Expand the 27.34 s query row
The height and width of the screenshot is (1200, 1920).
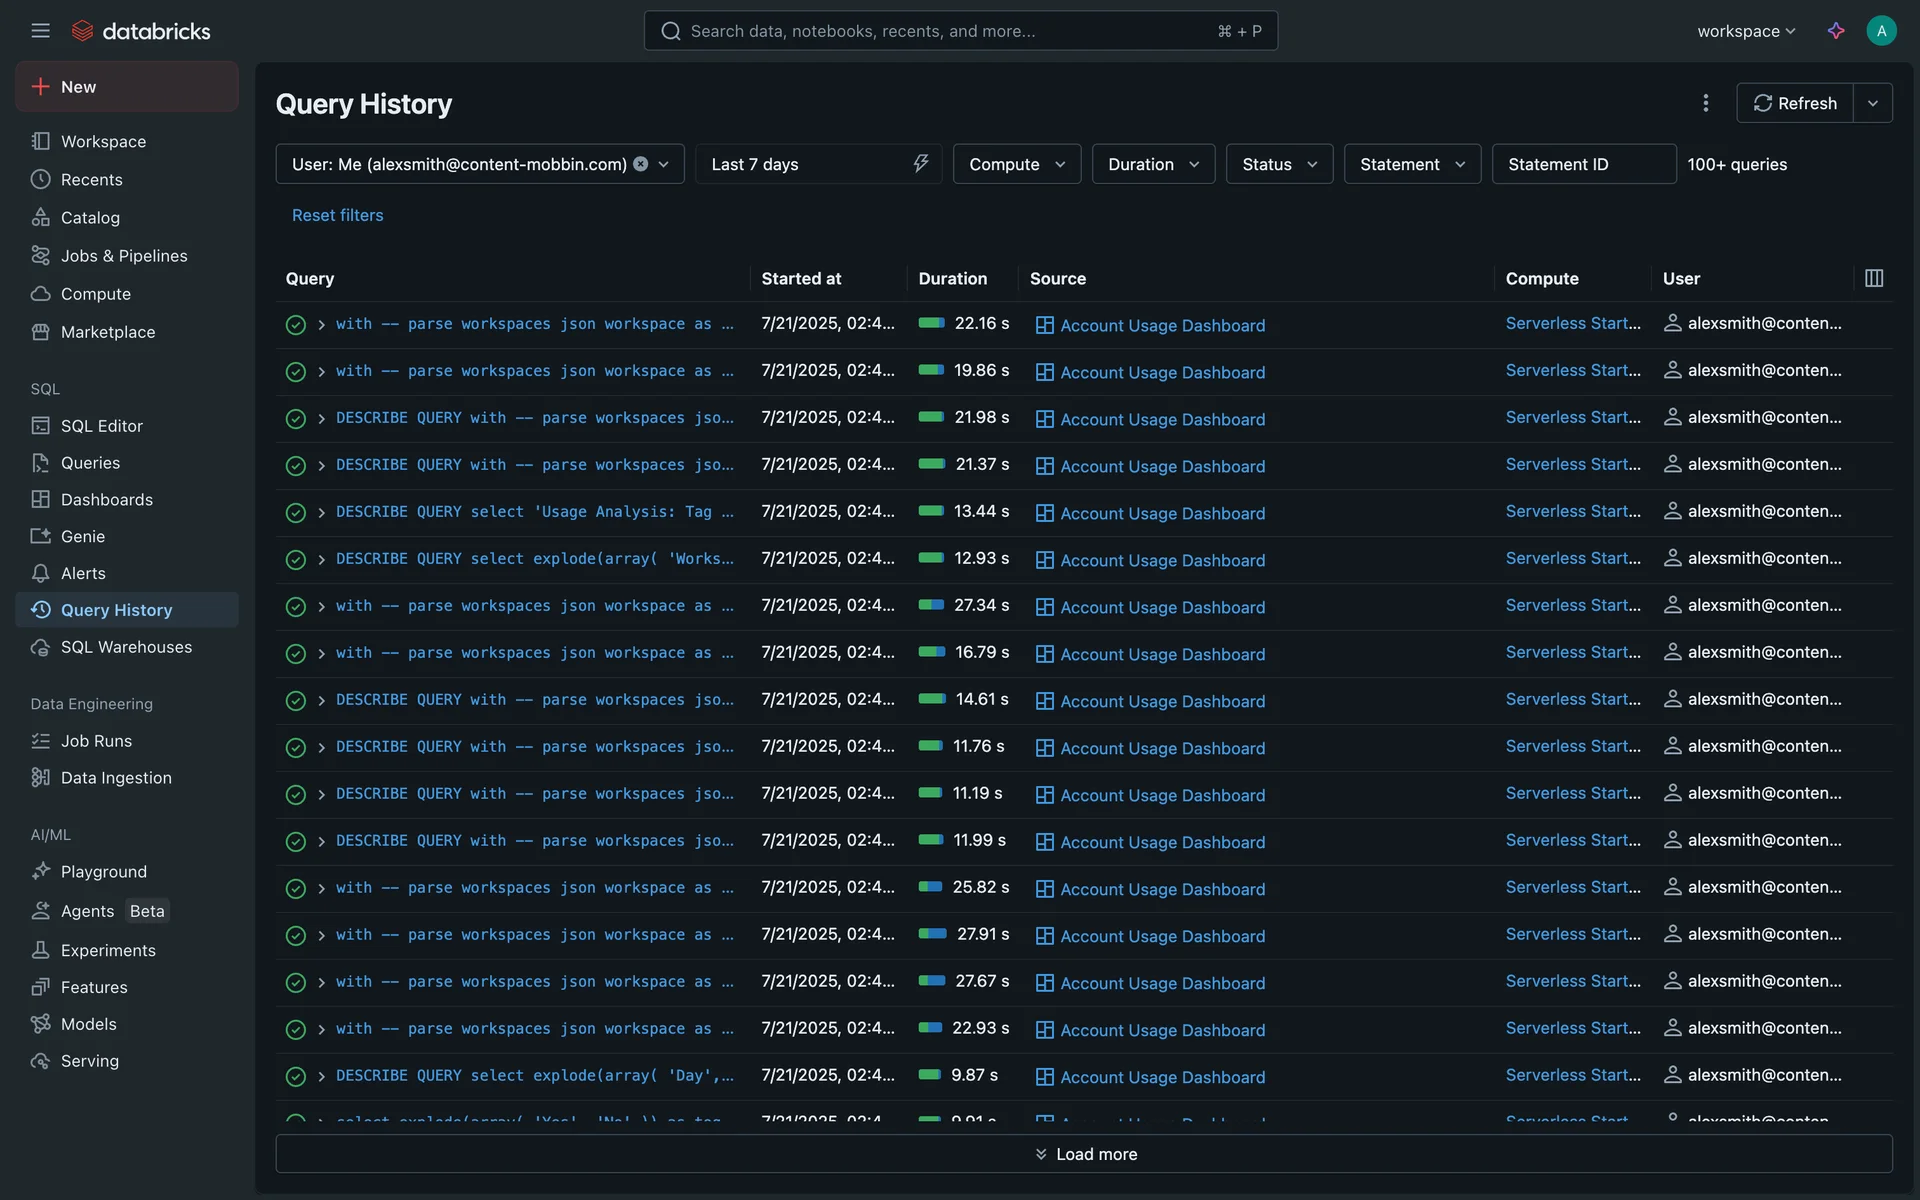(x=321, y=607)
